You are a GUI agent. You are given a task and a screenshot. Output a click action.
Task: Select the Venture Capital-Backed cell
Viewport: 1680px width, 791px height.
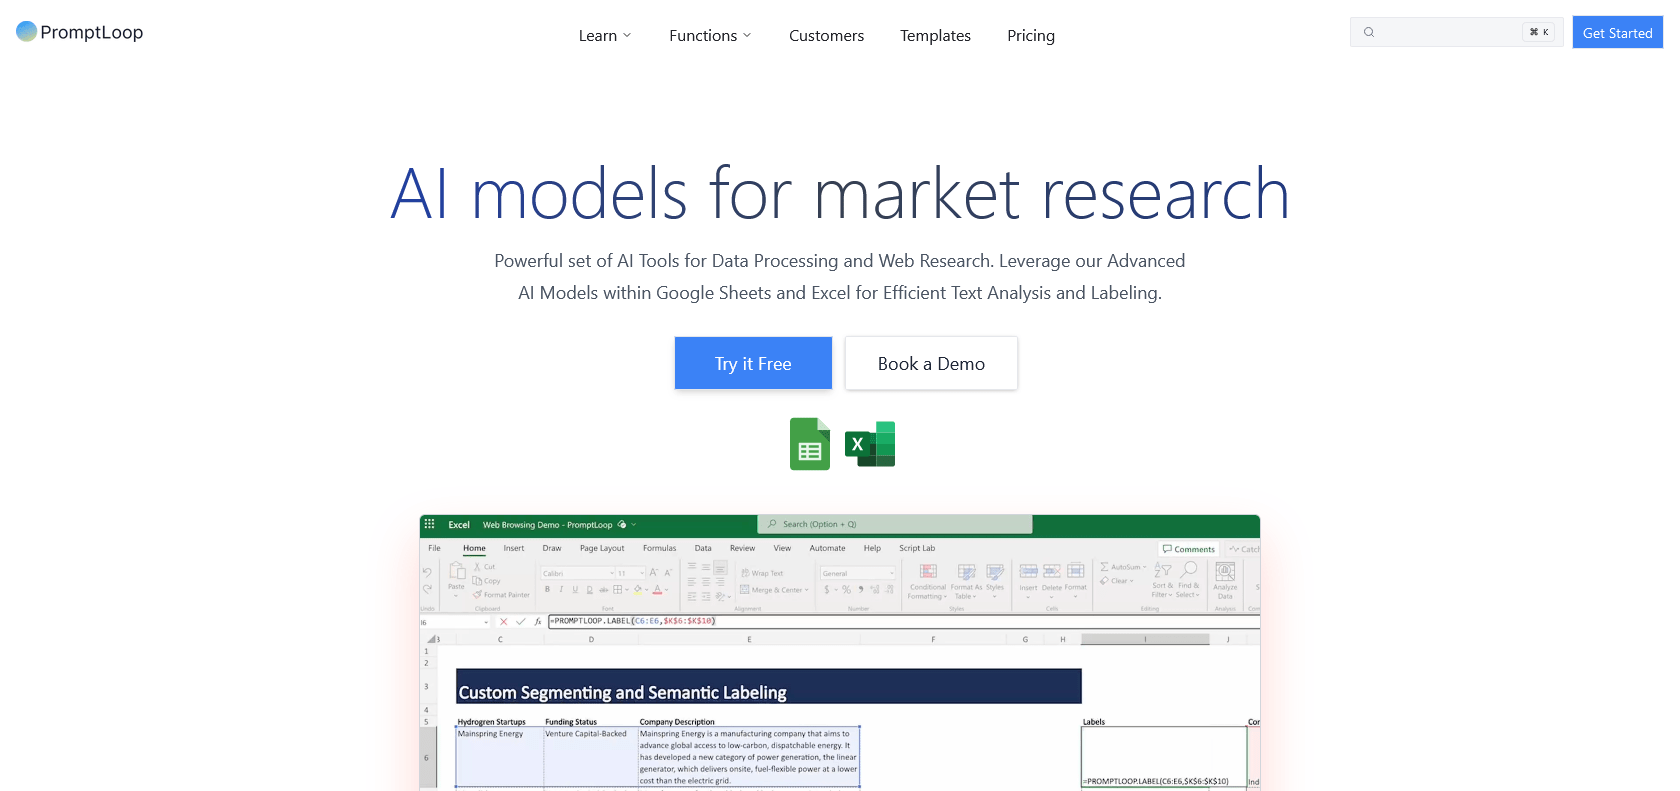pyautogui.click(x=591, y=757)
